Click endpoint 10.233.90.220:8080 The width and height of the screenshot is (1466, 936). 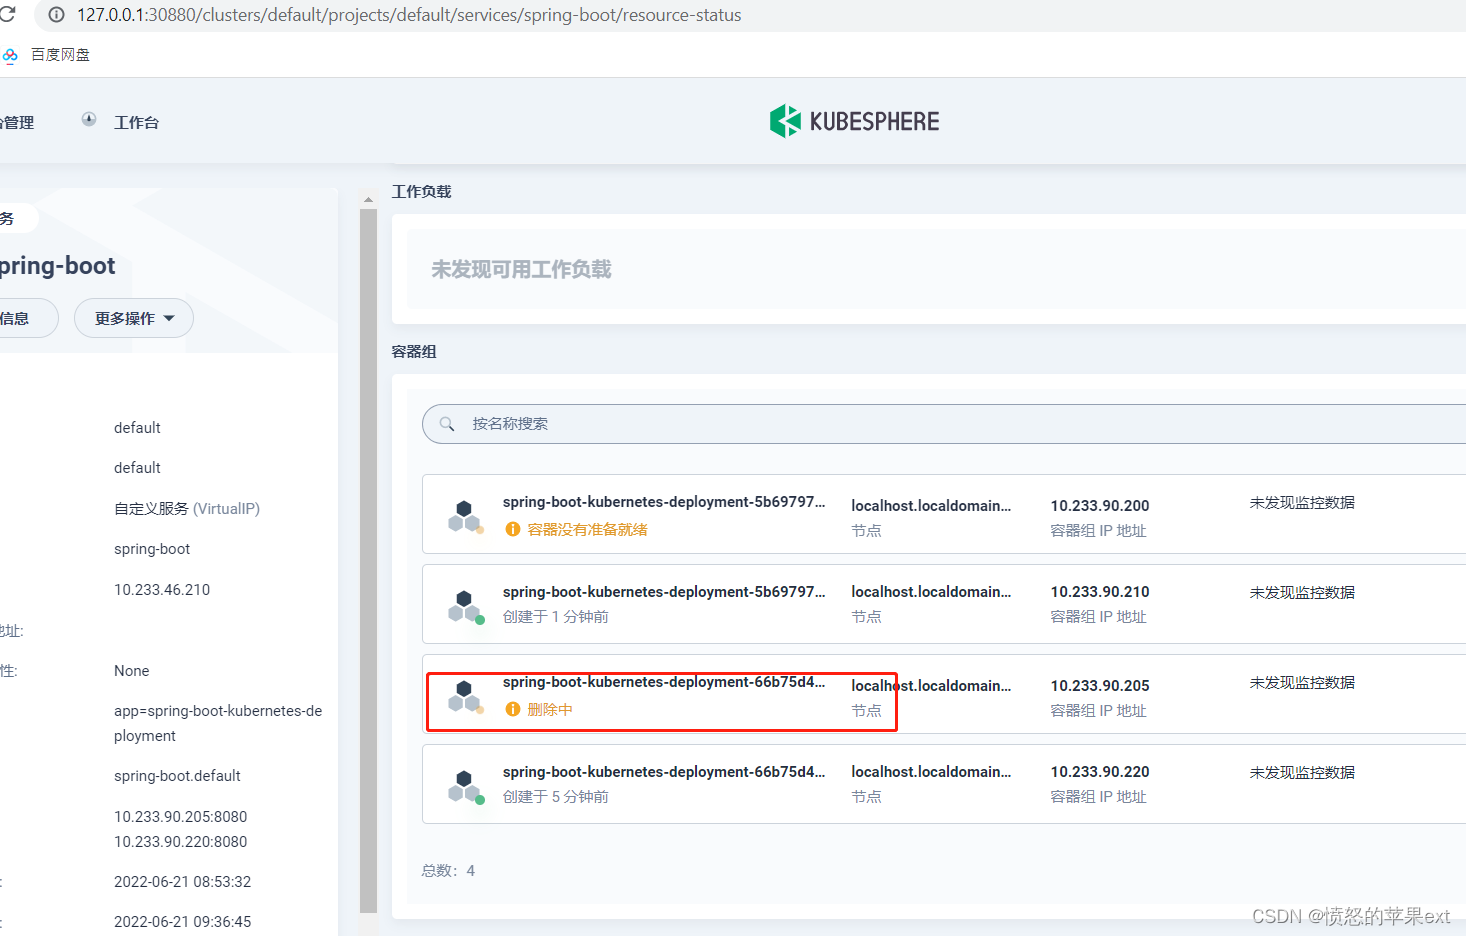point(181,842)
